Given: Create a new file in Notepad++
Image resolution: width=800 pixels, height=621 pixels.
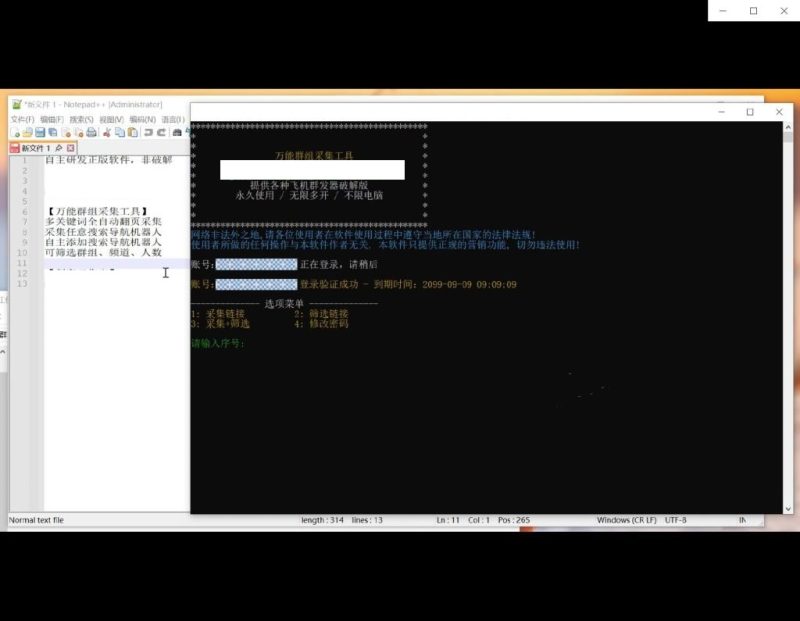Looking at the screenshot, I should tap(15, 132).
